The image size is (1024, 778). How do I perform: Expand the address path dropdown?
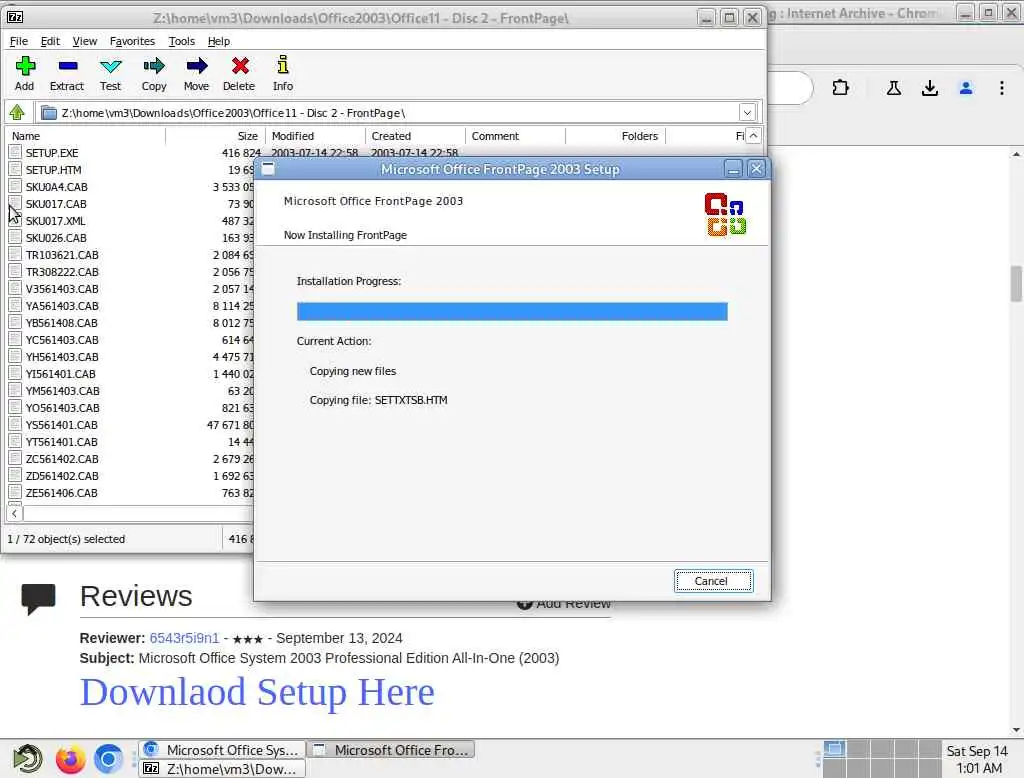[x=747, y=112]
